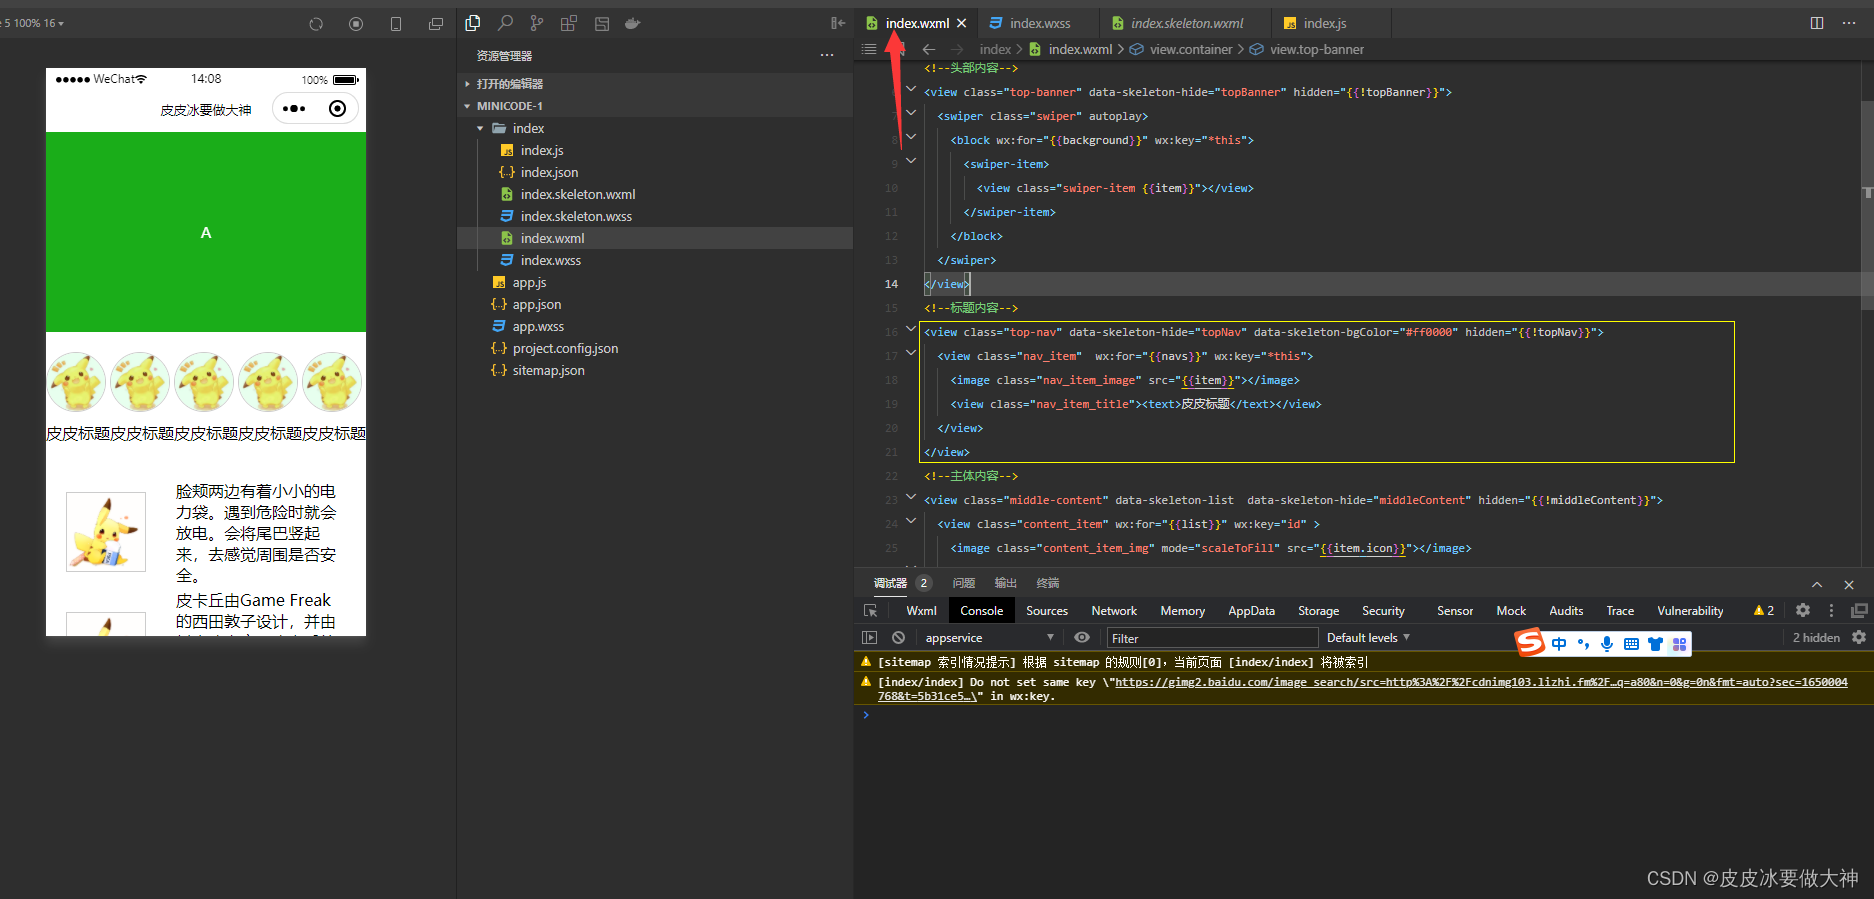This screenshot has height=899, width=1874.
Task: Click the warnings count badge showing 2
Action: coord(1764,610)
